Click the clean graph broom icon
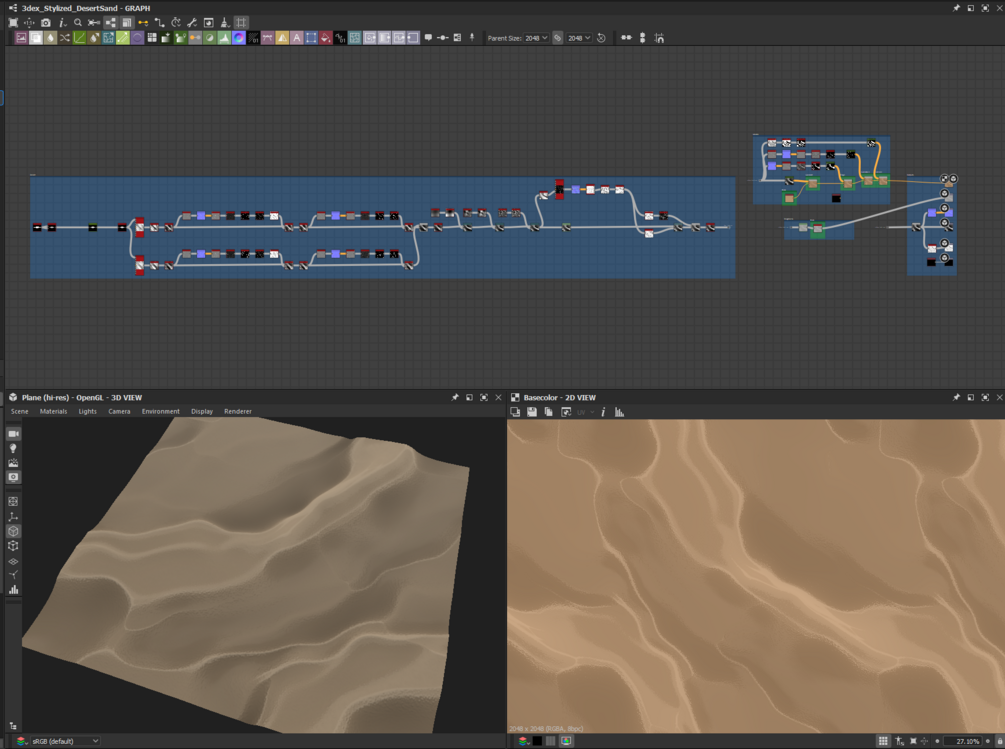Viewport: 1005px width, 749px height. (225, 22)
